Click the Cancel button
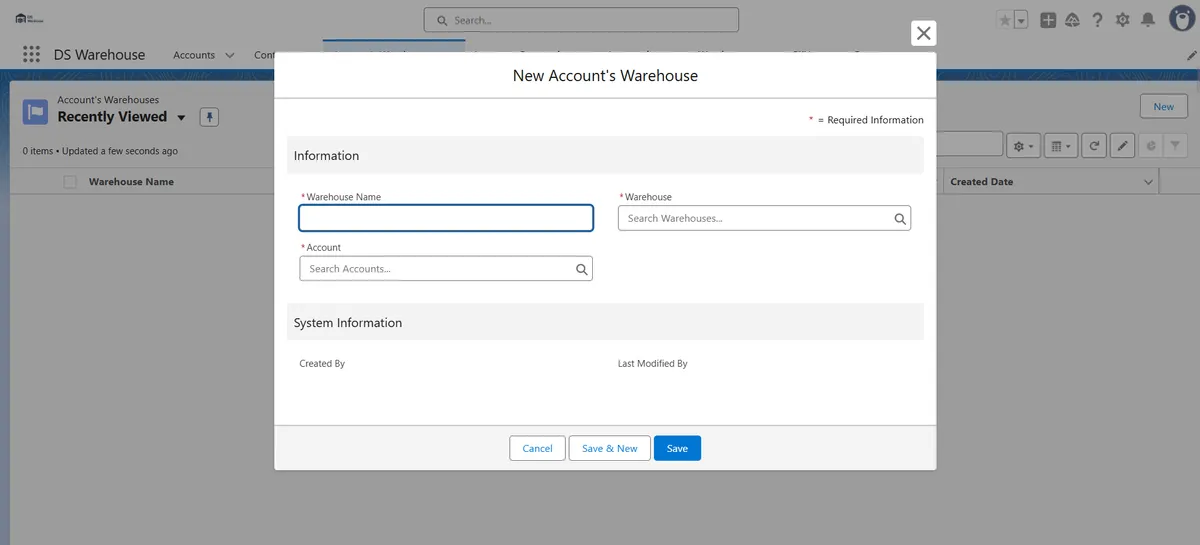The image size is (1200, 545). pos(537,448)
